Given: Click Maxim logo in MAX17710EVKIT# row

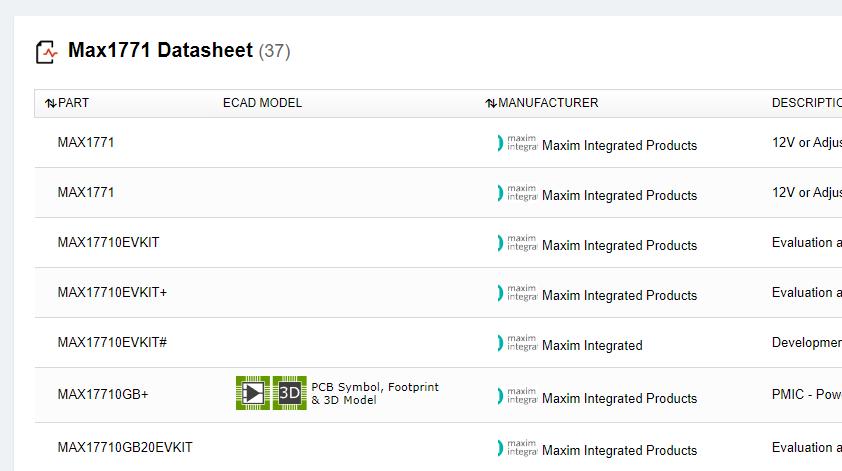Looking at the screenshot, I should 517,343.
